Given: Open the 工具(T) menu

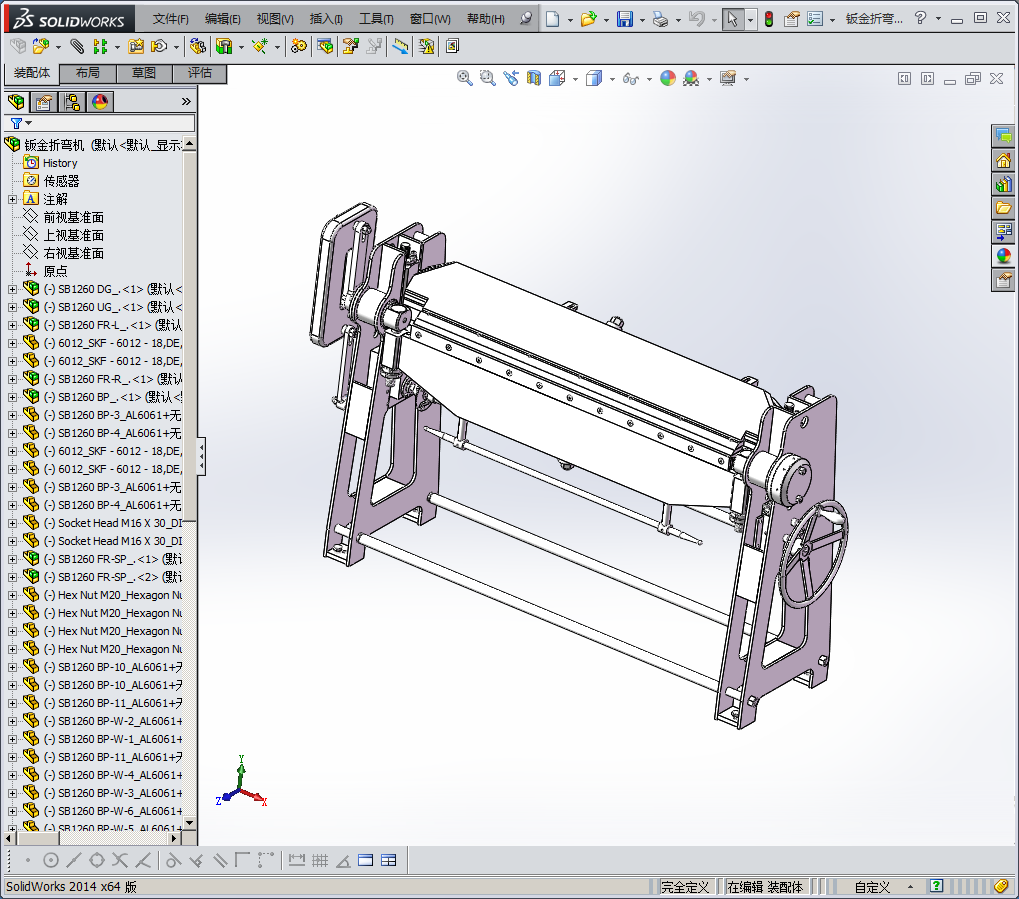Looking at the screenshot, I should 375,19.
